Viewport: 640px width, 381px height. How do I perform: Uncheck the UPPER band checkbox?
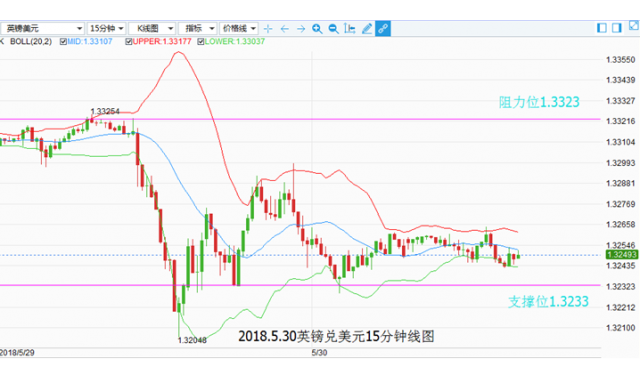click(129, 42)
